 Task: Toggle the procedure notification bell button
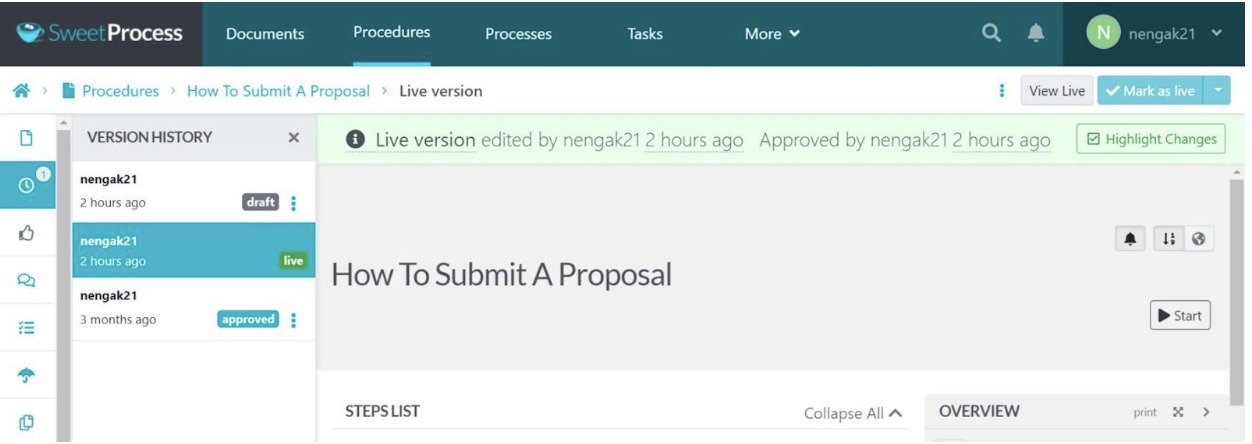pyautogui.click(x=1131, y=240)
